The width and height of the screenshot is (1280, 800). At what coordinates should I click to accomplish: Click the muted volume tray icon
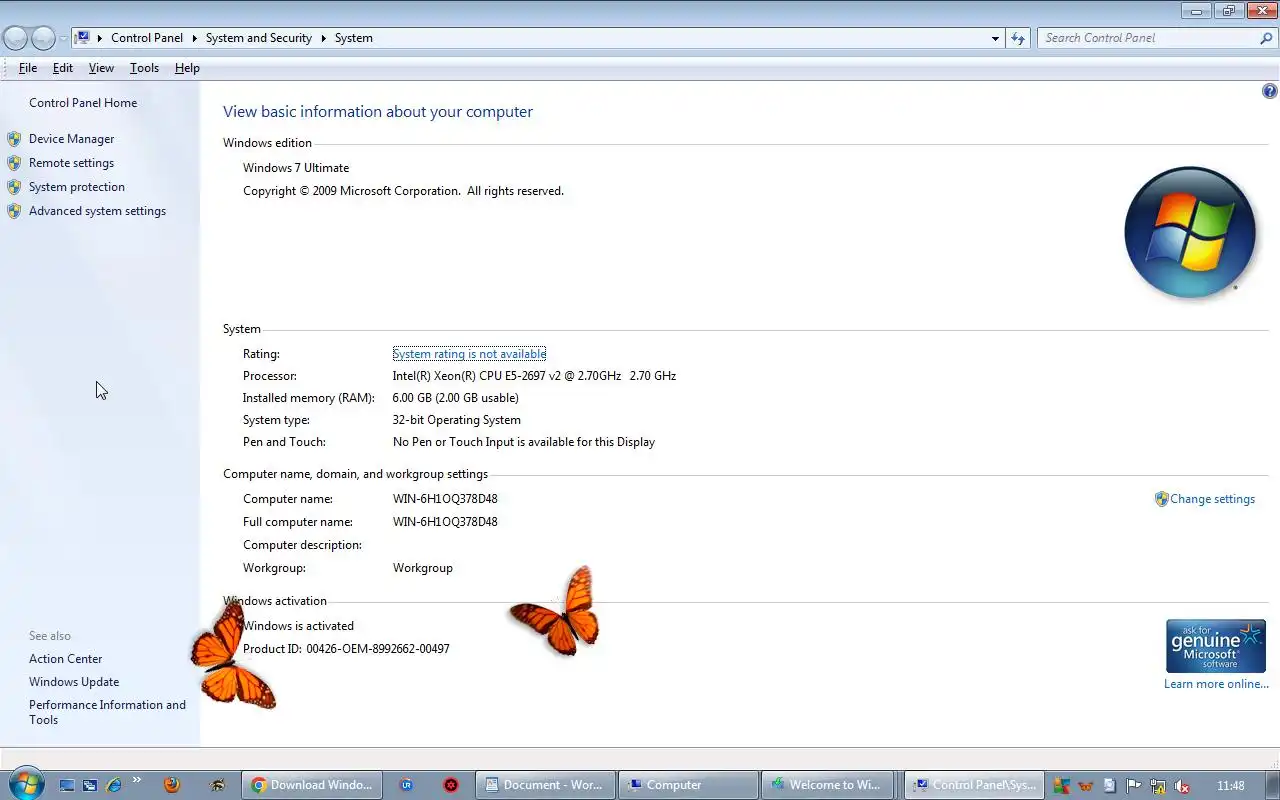1182,786
